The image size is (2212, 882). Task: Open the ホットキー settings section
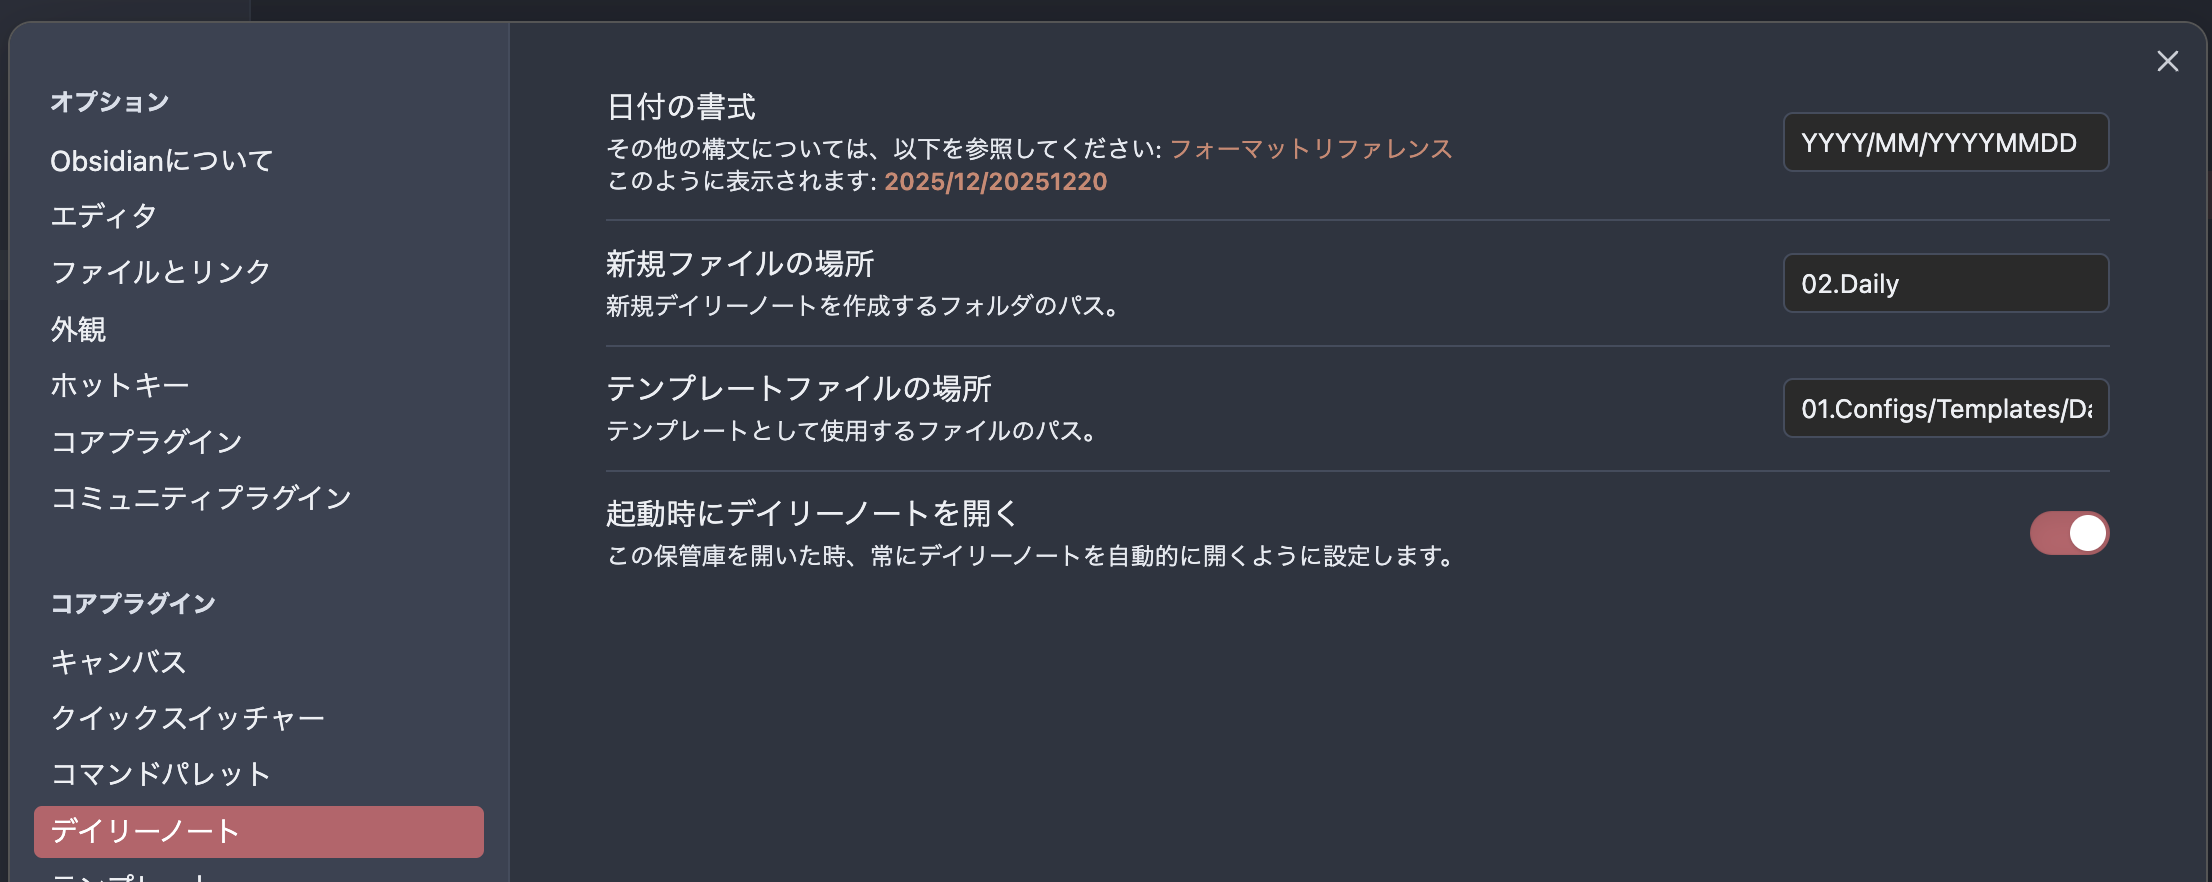[x=120, y=384]
